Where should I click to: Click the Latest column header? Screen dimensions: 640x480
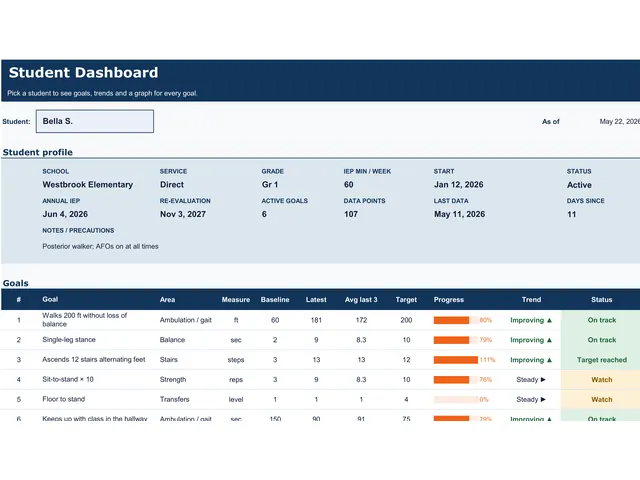coord(316,300)
